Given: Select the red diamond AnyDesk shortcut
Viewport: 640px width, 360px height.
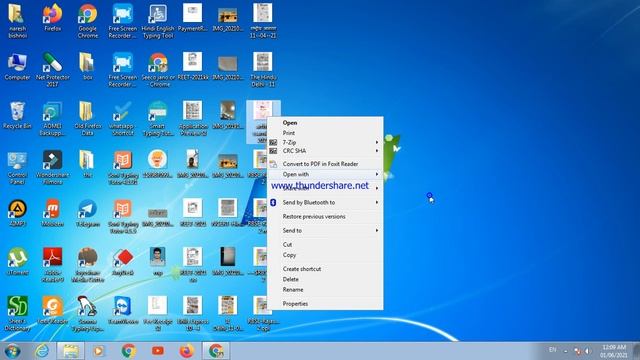Looking at the screenshot, I should pos(122,262).
